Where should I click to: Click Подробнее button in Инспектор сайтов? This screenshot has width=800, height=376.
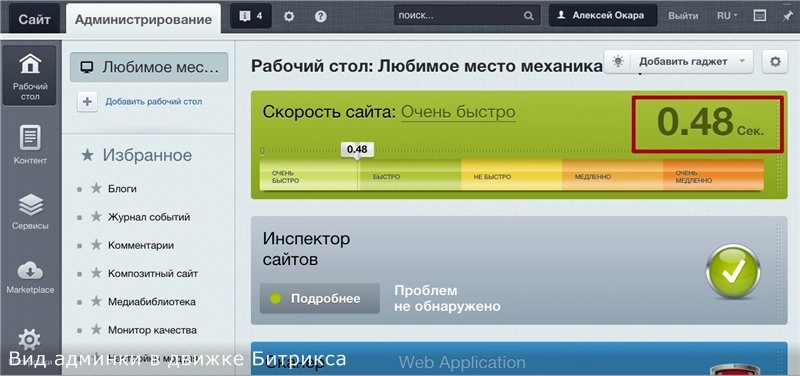pos(319,298)
